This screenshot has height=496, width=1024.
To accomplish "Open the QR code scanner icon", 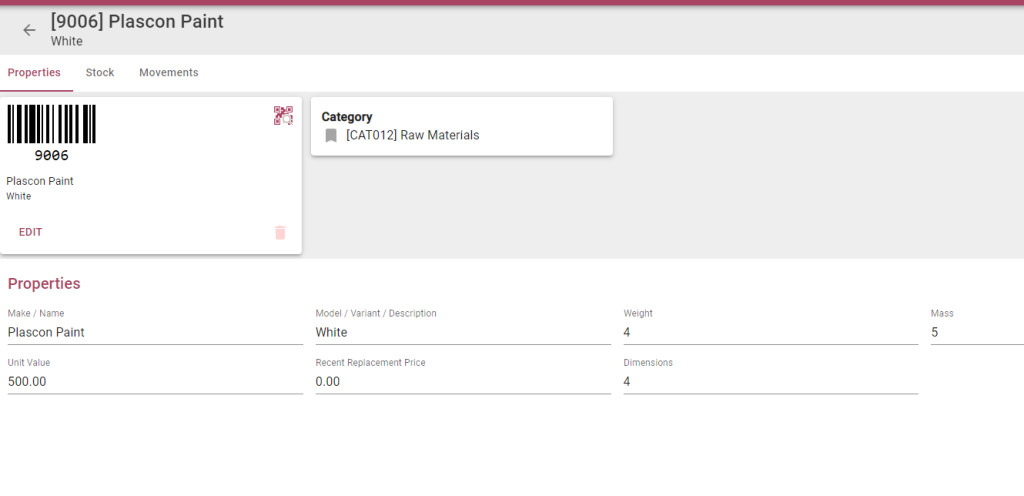I will click(283, 116).
